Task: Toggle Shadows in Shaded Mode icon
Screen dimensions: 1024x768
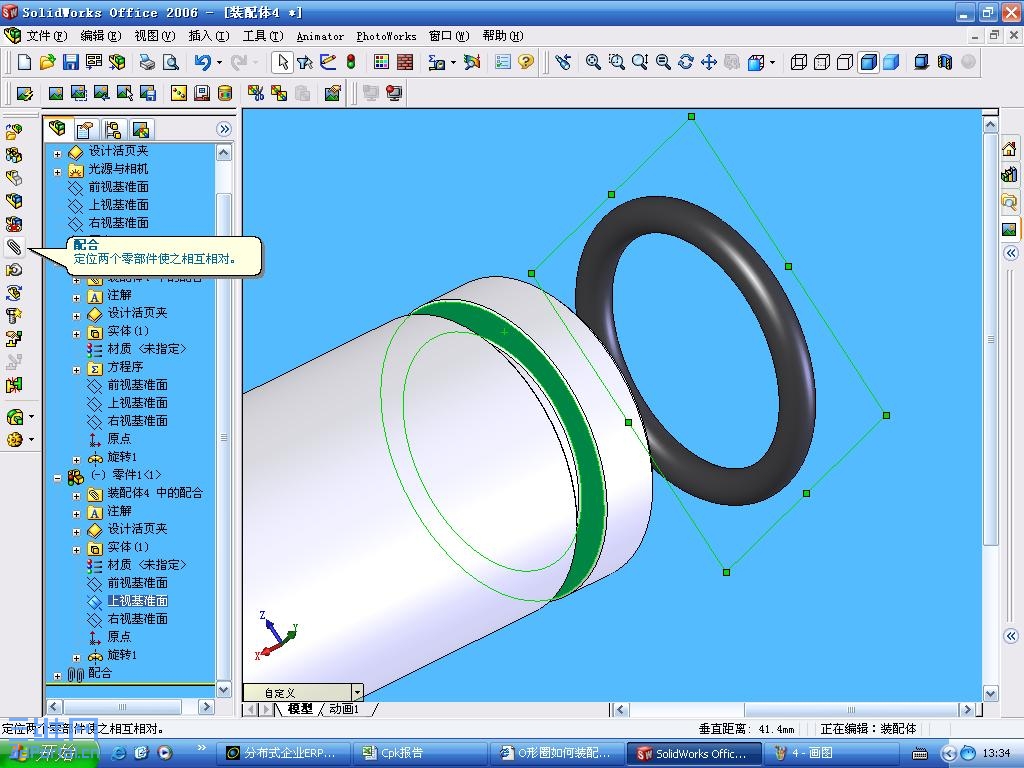Action: 921,62
